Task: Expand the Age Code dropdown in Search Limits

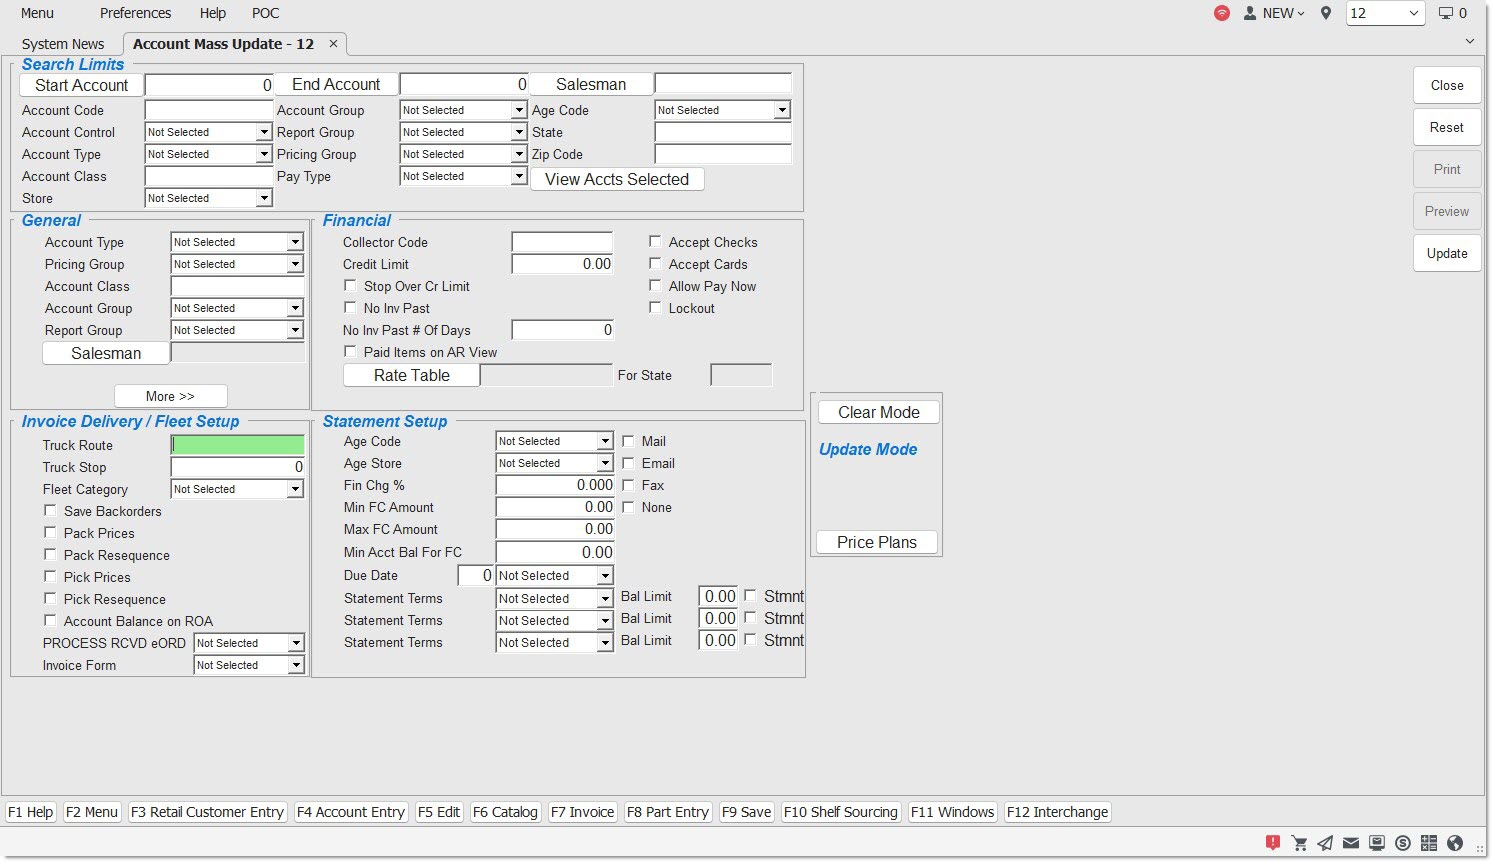Action: tap(782, 110)
